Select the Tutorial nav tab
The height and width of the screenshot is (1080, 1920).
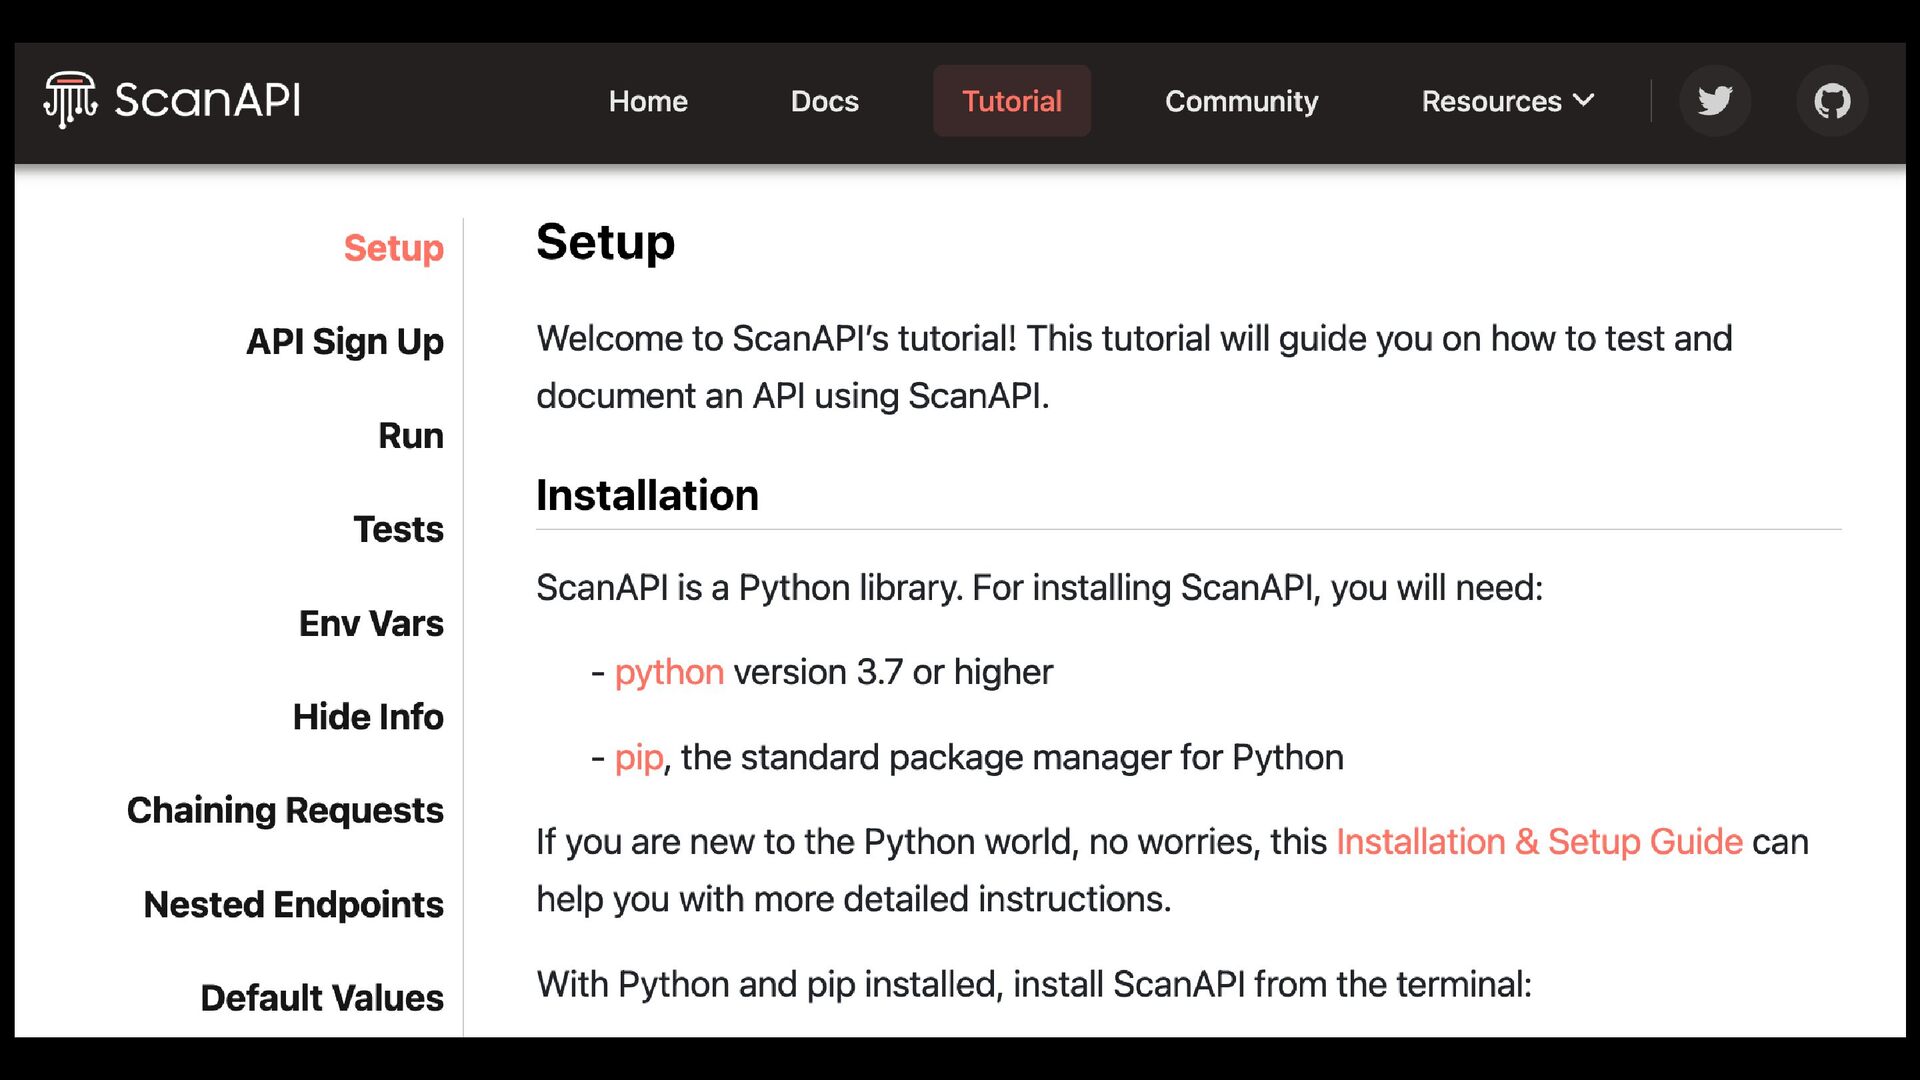(x=1012, y=101)
